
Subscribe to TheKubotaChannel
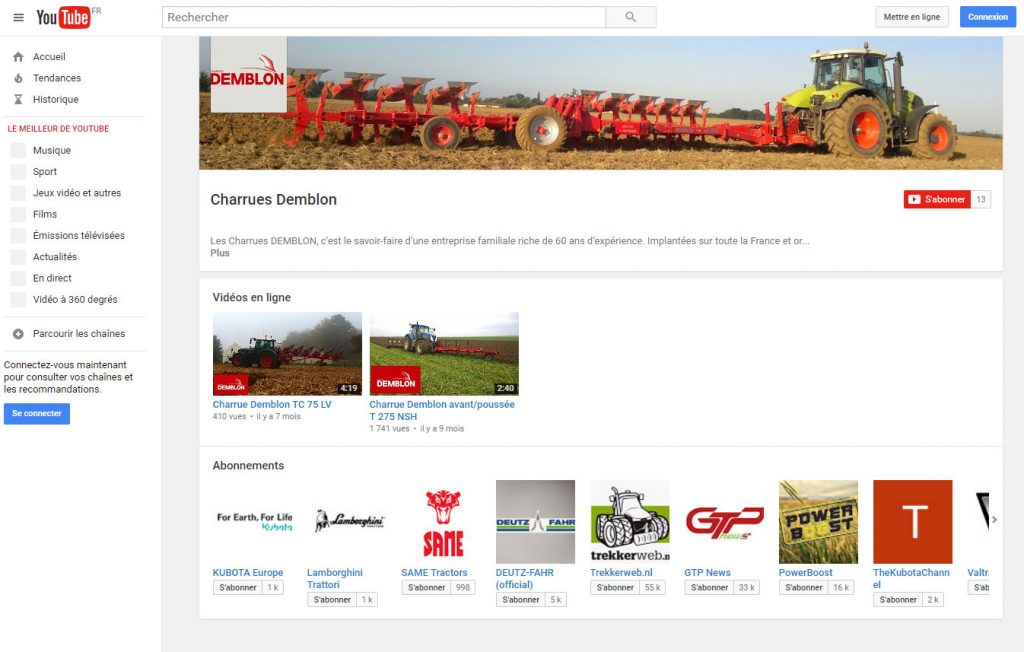coord(898,600)
